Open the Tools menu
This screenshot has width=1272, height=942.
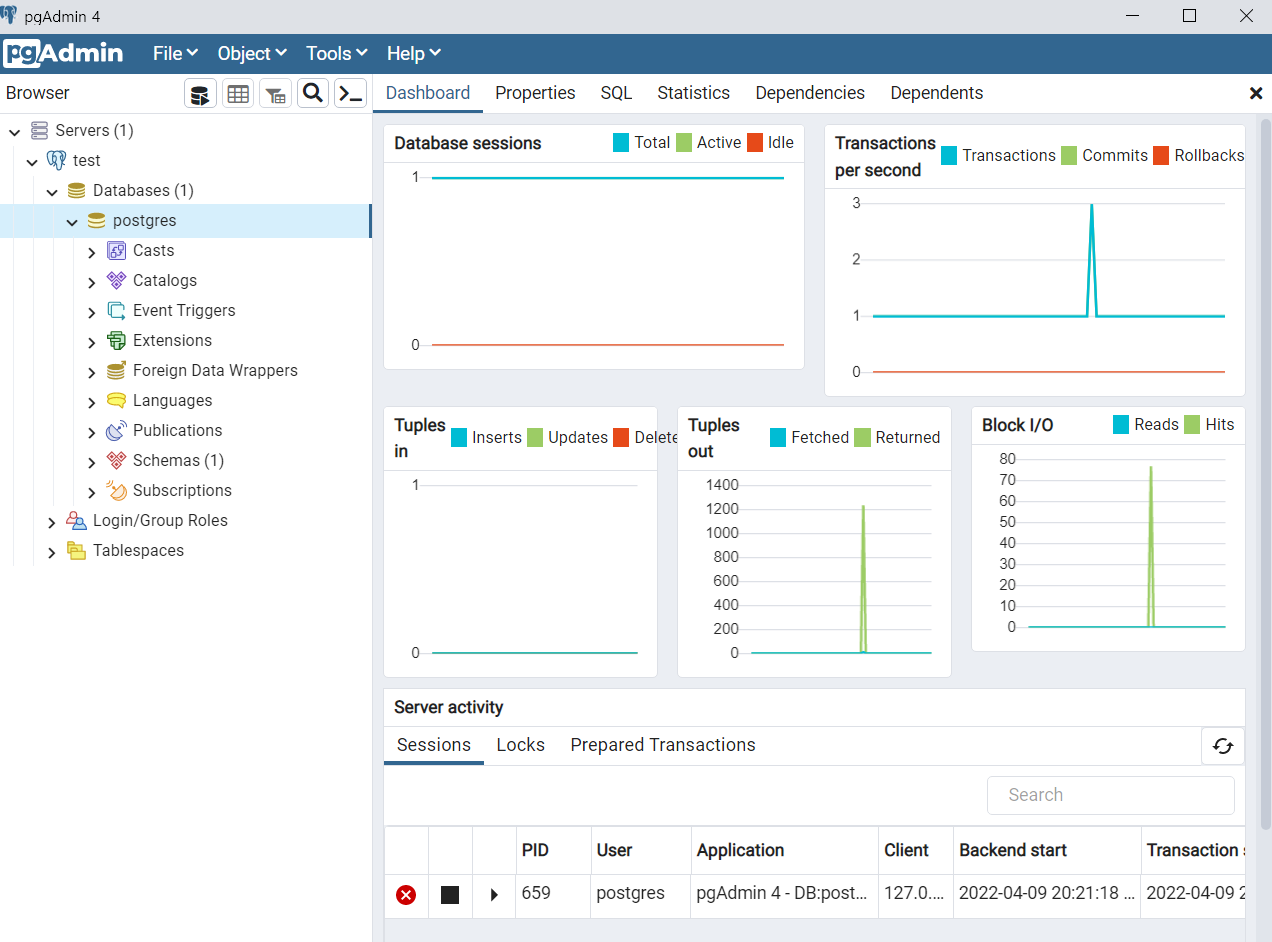[x=337, y=54]
